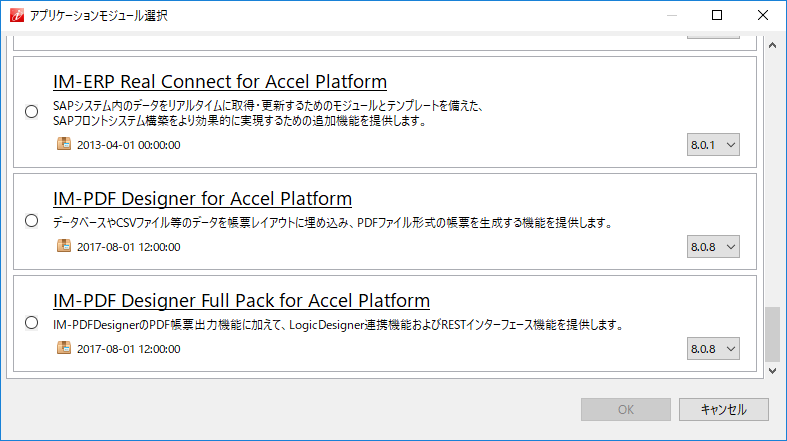The width and height of the screenshot is (787, 441).
Task: Select the IM-ERP Real Connect radio button
Action: [x=32, y=111]
